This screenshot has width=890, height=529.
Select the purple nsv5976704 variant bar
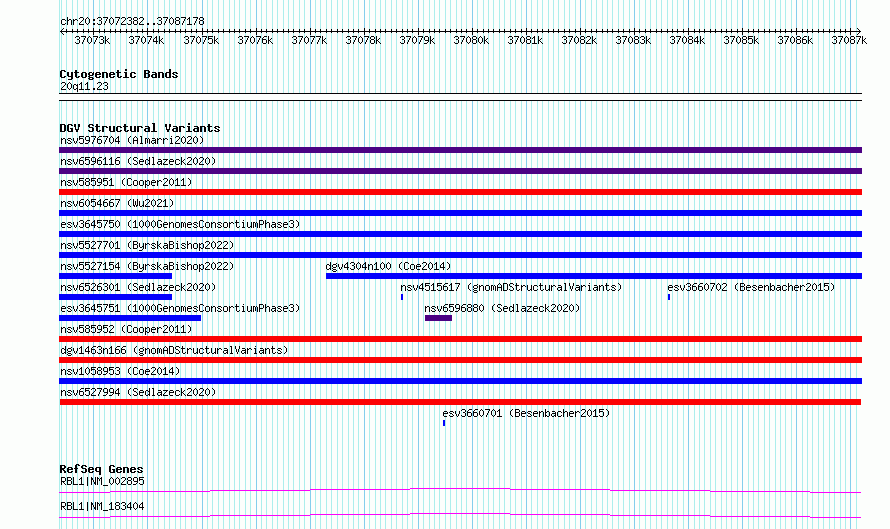pos(460,150)
